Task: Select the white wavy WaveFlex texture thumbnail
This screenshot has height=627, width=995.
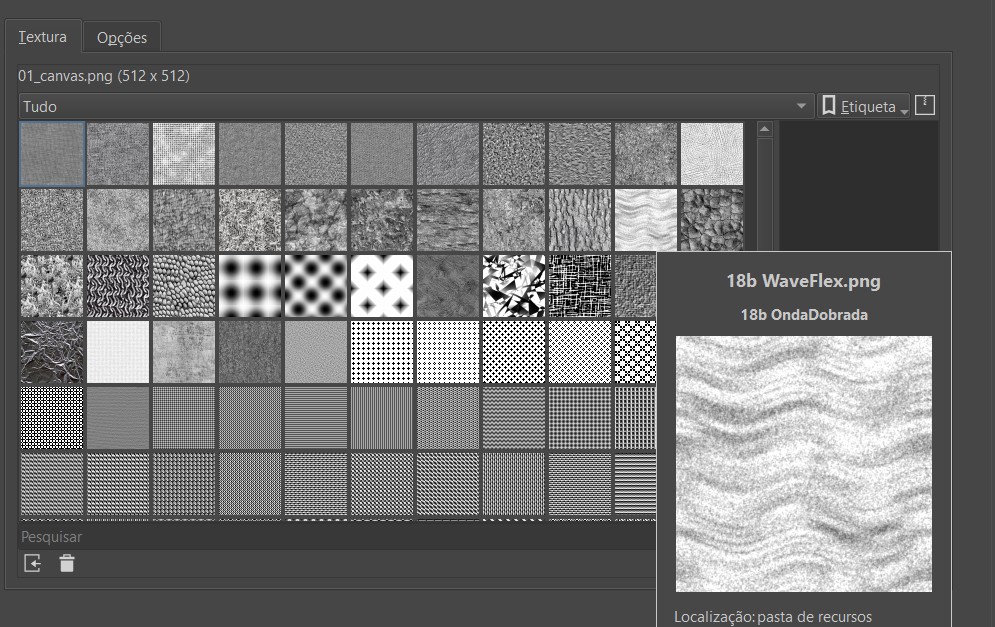Action: click(x=646, y=220)
